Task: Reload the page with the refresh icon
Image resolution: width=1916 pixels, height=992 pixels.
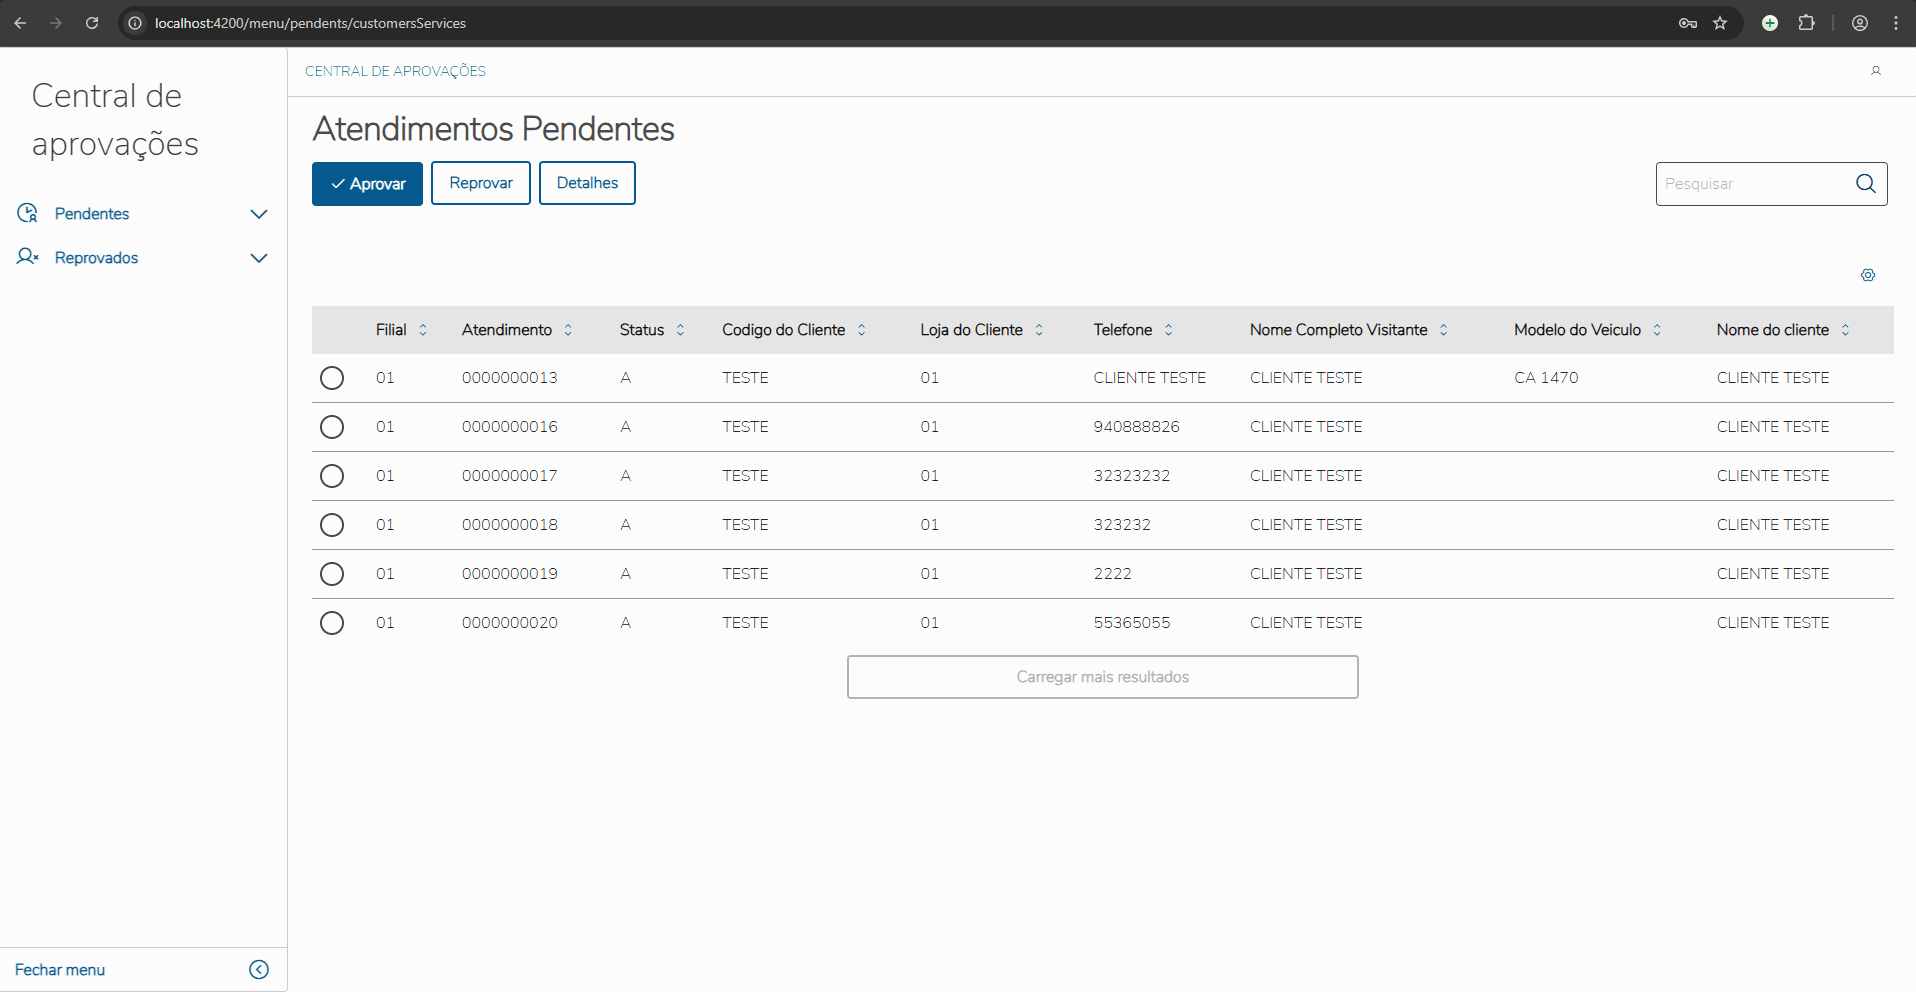Action: click(x=92, y=23)
